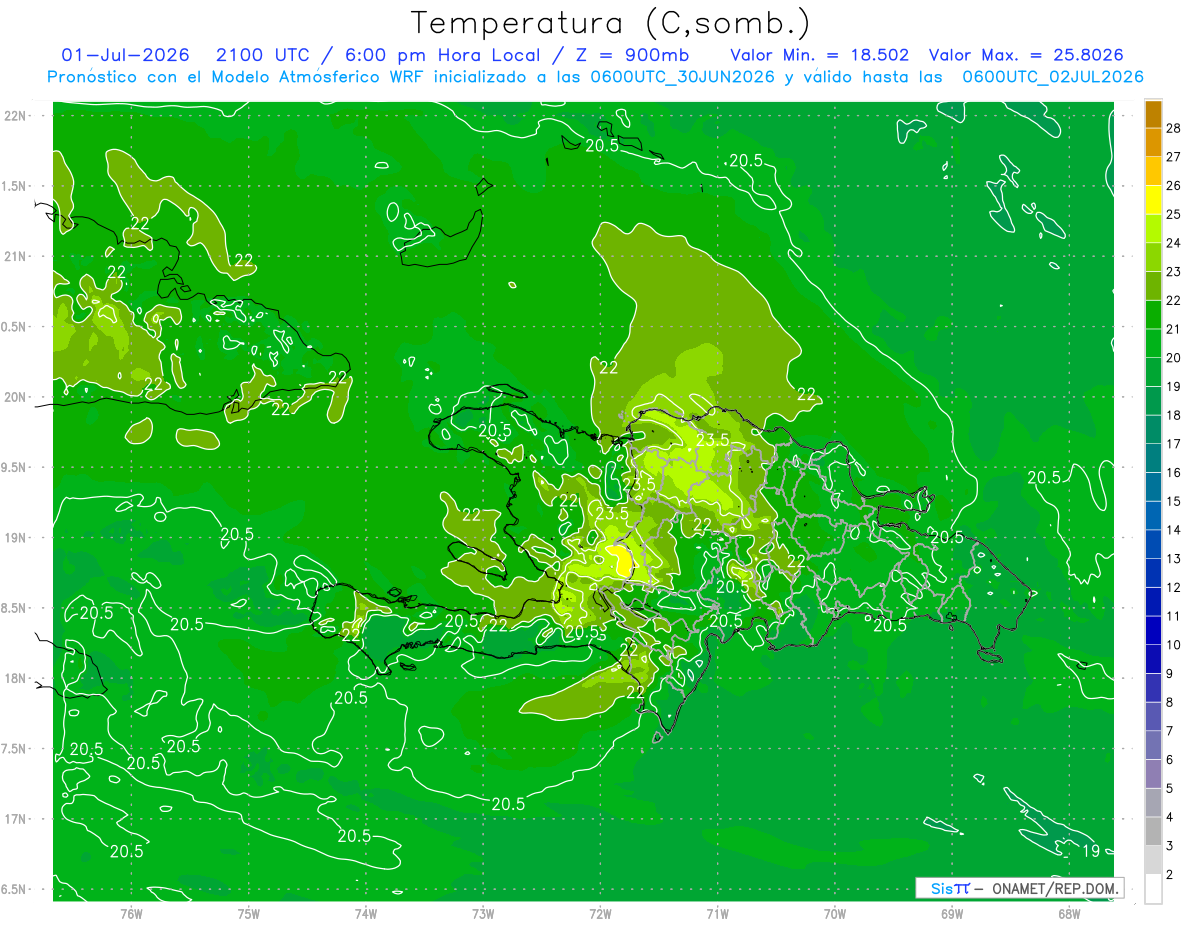Pick the green band between 20 and 21
Screen dimensions: 1200x927
(1153, 344)
